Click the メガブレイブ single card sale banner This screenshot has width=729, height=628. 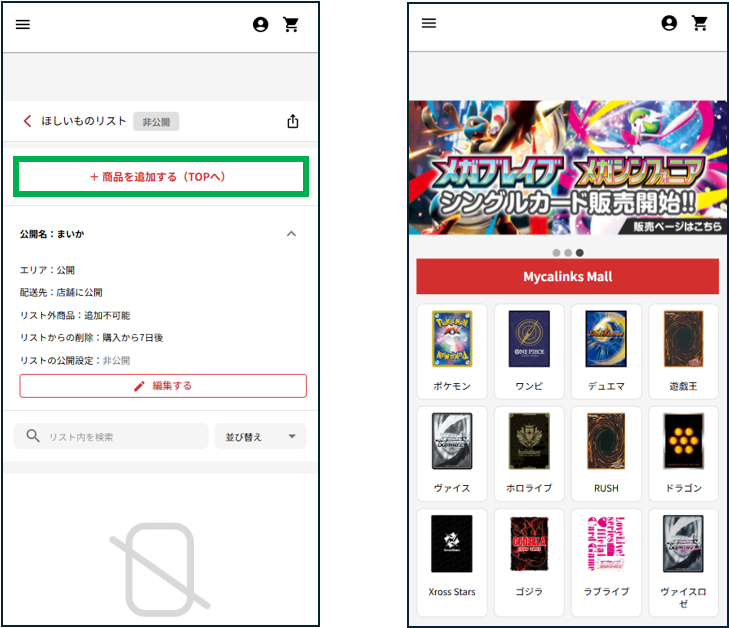(x=567, y=168)
